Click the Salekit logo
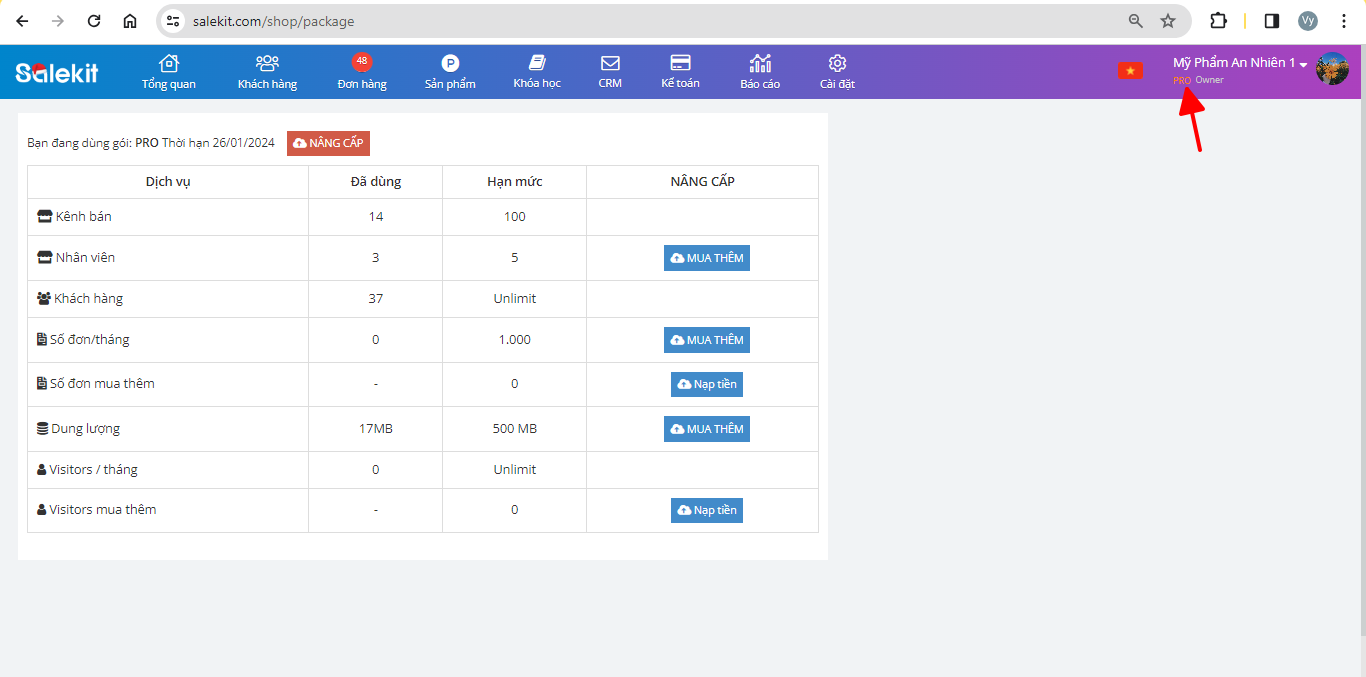Image resolution: width=1366 pixels, height=677 pixels. pyautogui.click(x=57, y=72)
